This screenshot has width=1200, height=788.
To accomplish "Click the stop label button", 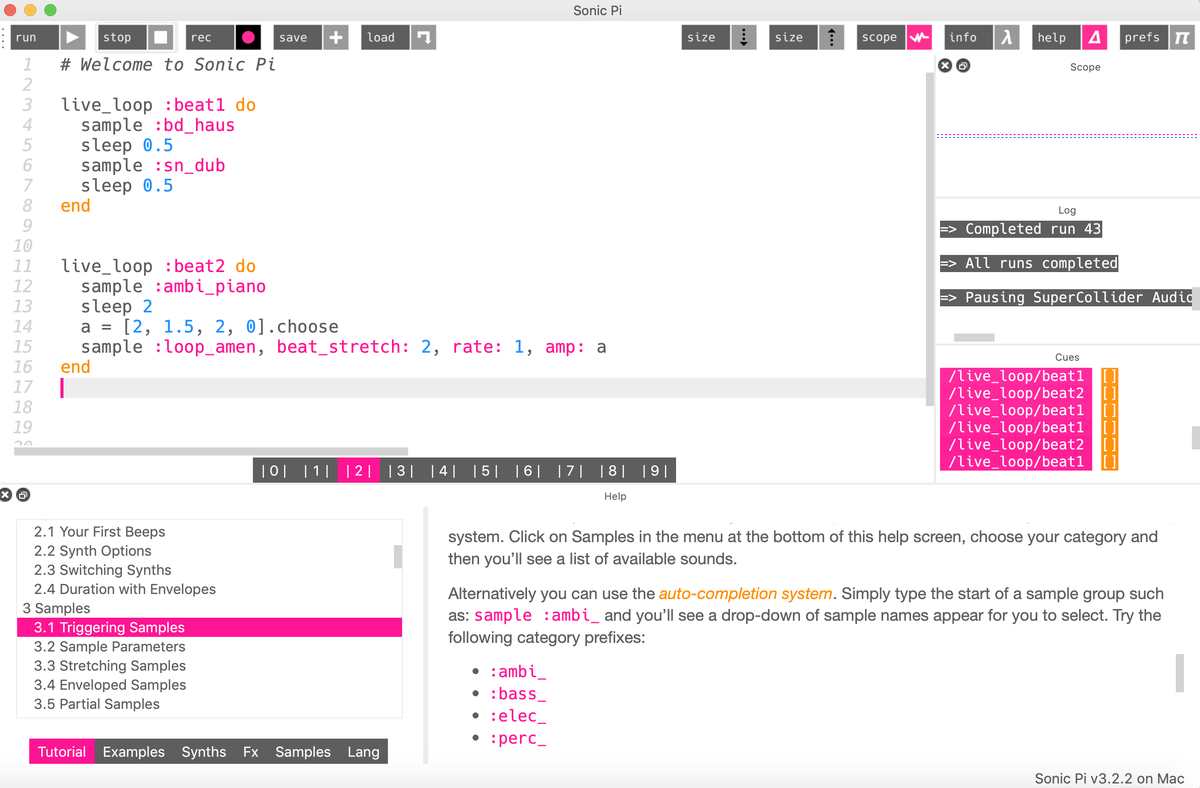I will [x=123, y=38].
